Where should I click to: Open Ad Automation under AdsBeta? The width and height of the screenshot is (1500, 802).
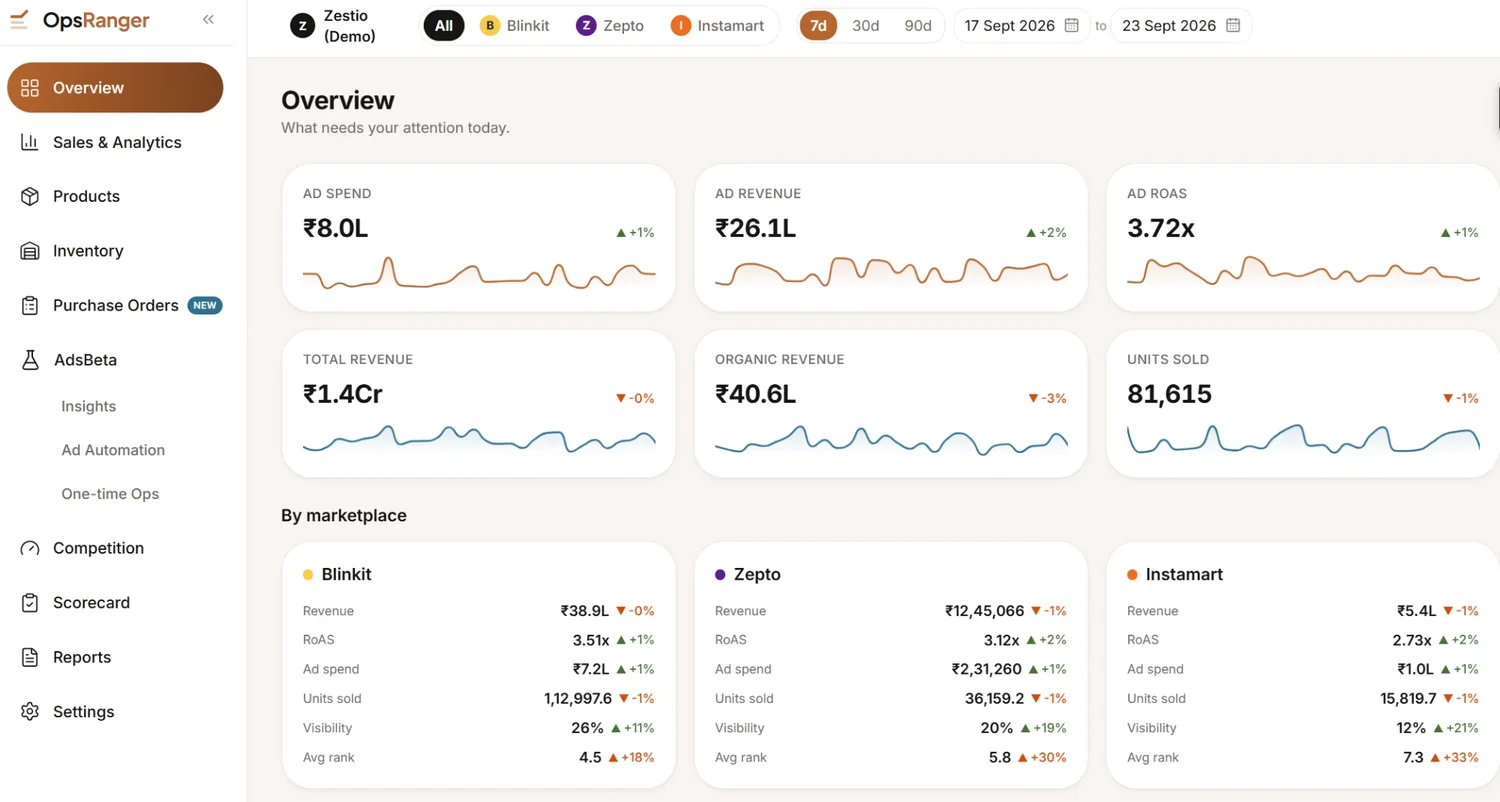(x=113, y=450)
